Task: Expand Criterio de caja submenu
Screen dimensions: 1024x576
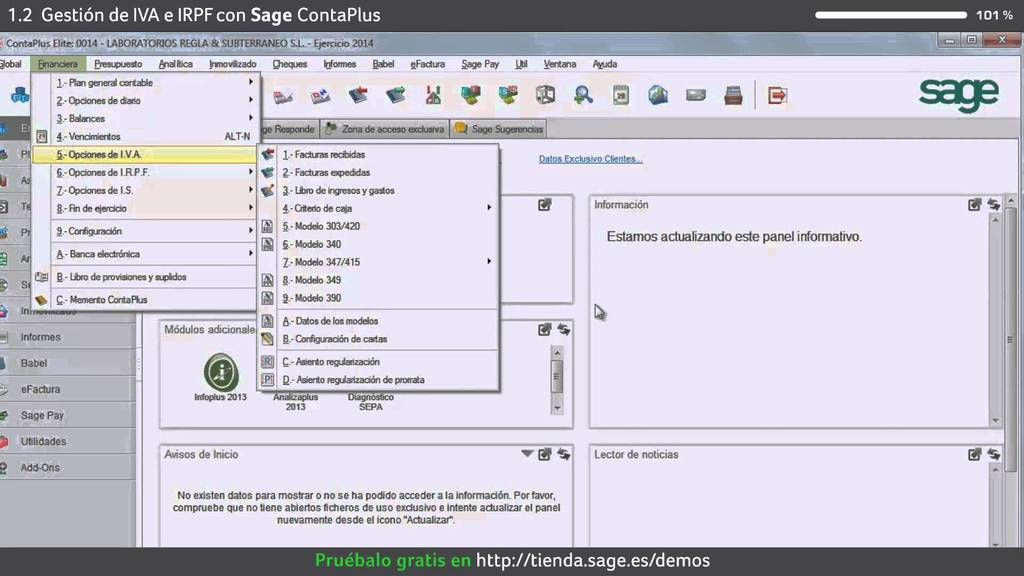Action: point(489,208)
